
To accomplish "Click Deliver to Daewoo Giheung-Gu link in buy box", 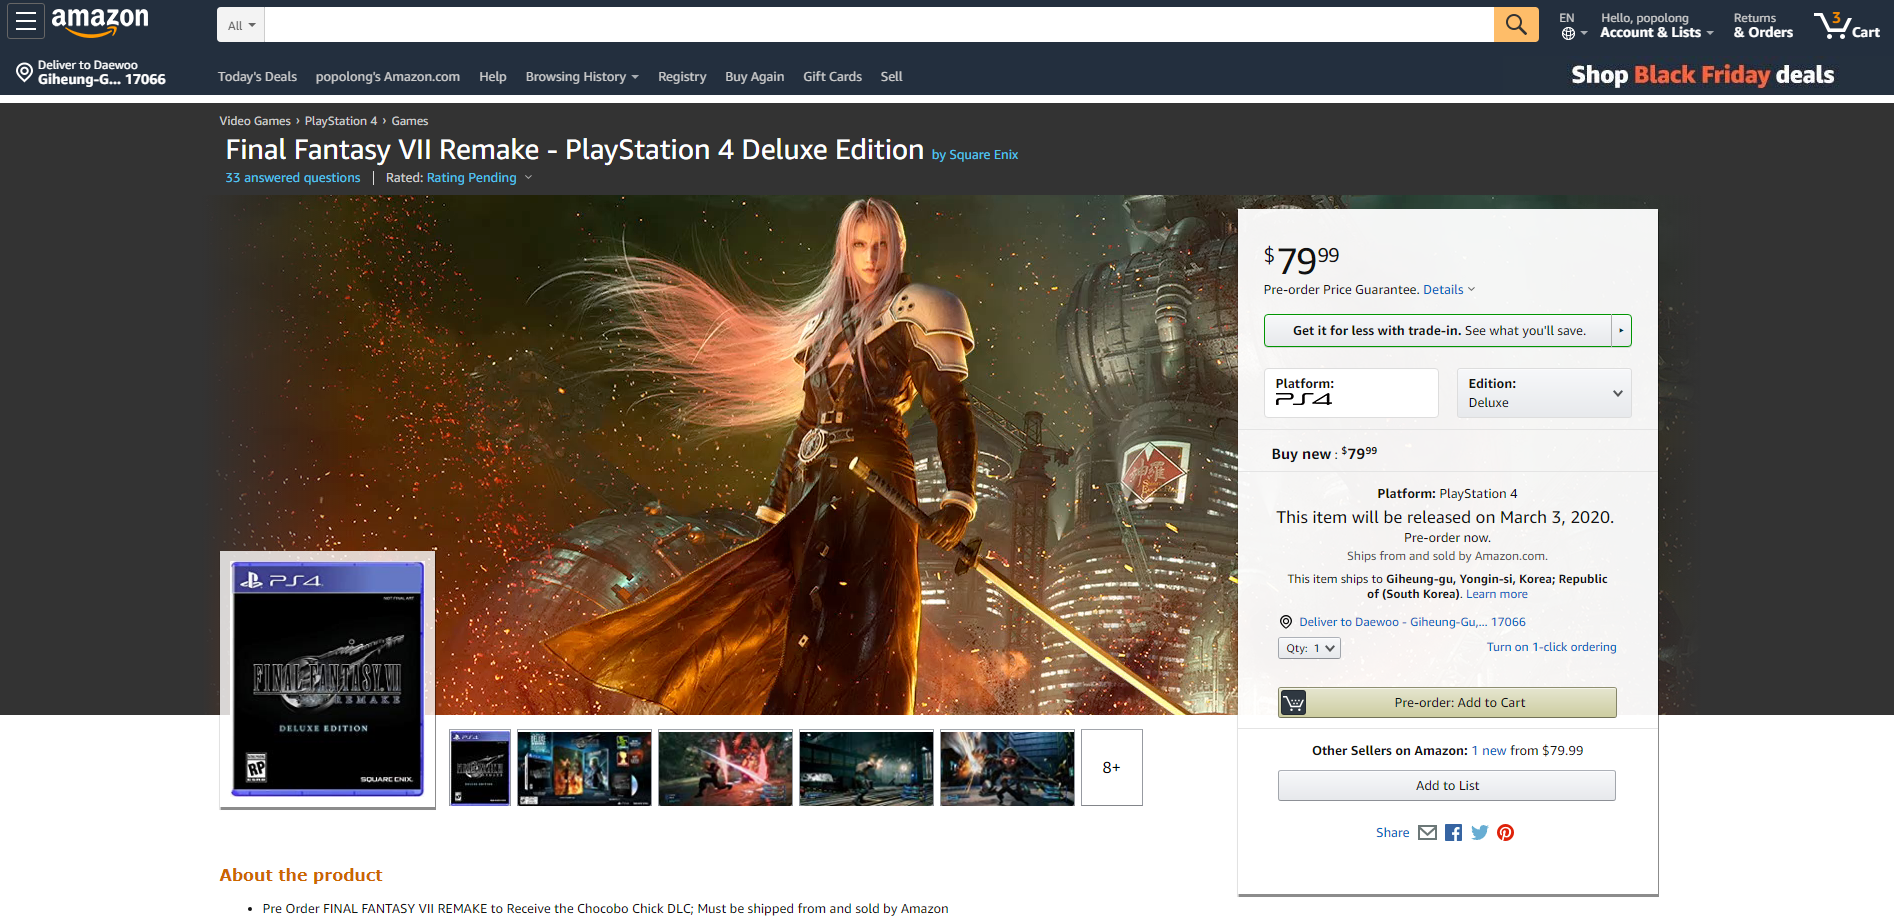I will [1412, 622].
